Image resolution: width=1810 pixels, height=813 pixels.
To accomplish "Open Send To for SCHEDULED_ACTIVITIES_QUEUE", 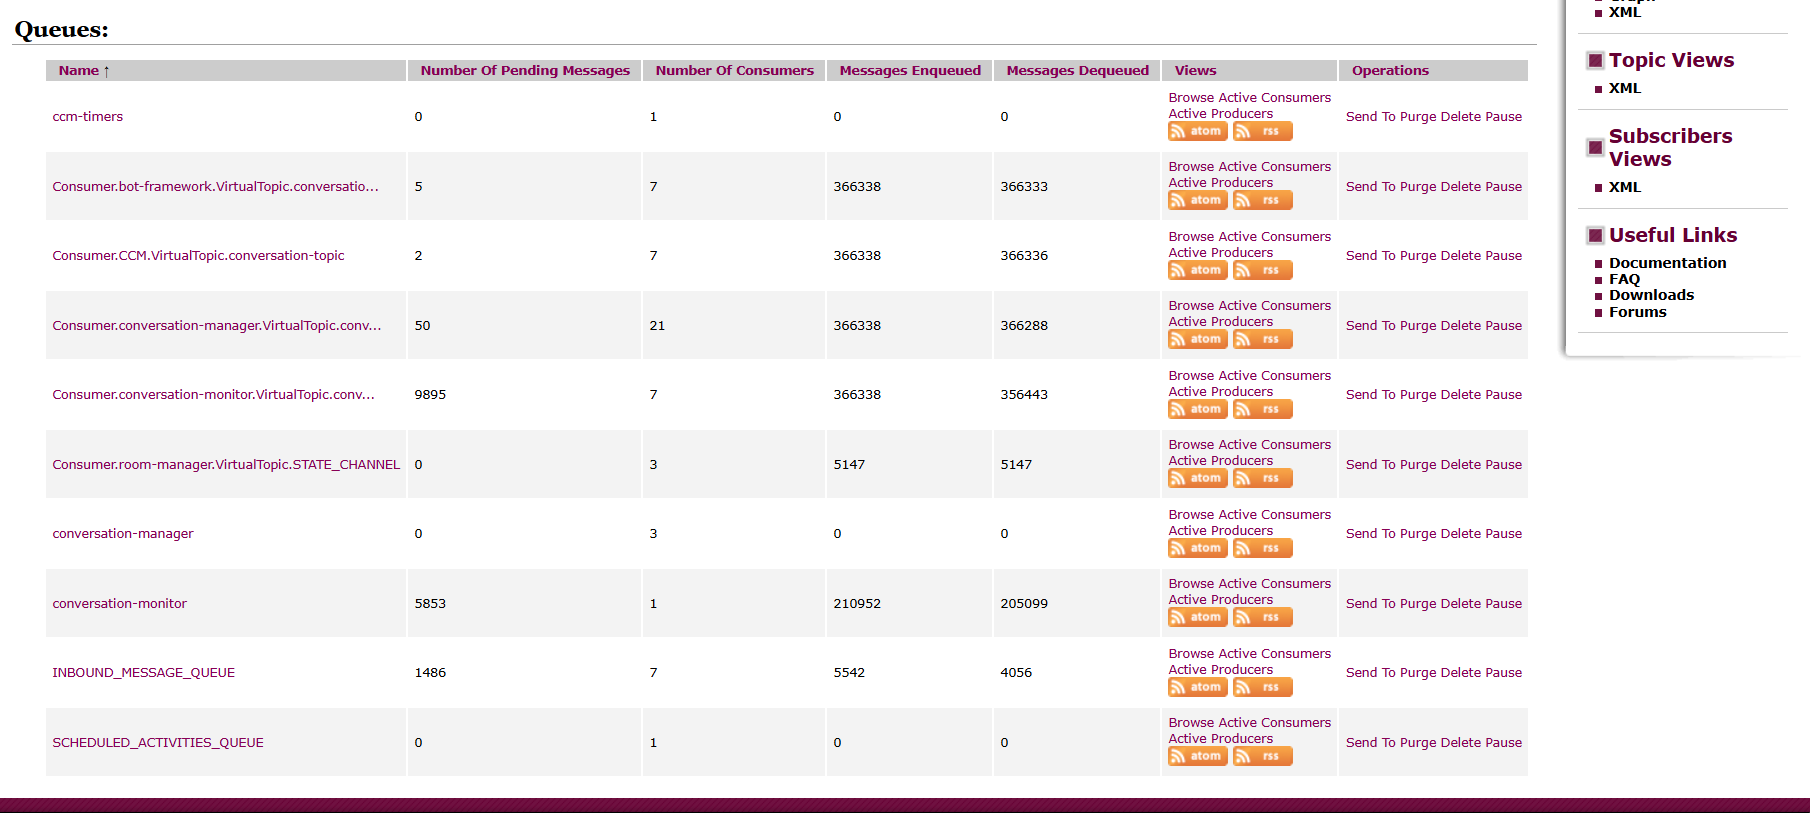I will tap(1370, 743).
